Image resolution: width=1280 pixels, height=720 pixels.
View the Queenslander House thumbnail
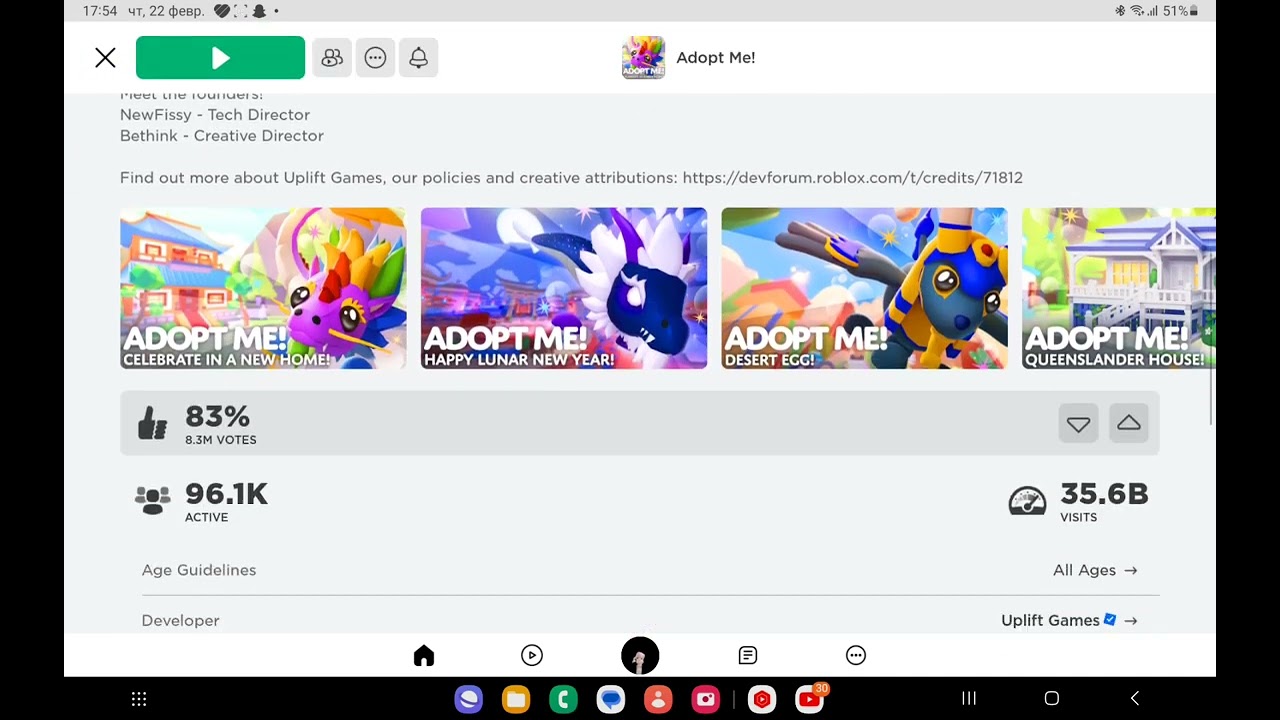(1119, 289)
